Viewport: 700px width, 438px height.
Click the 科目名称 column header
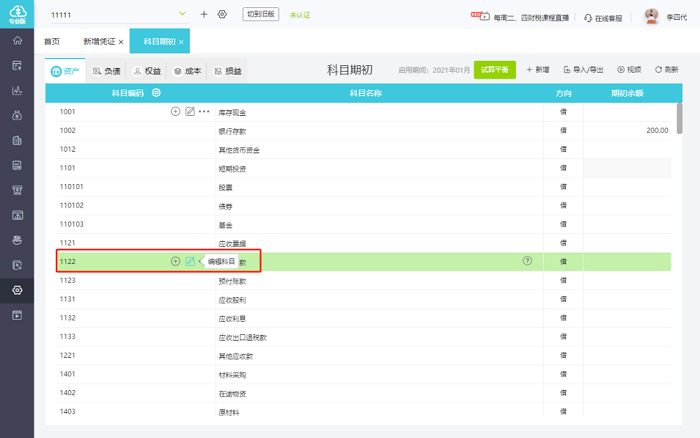[365, 93]
